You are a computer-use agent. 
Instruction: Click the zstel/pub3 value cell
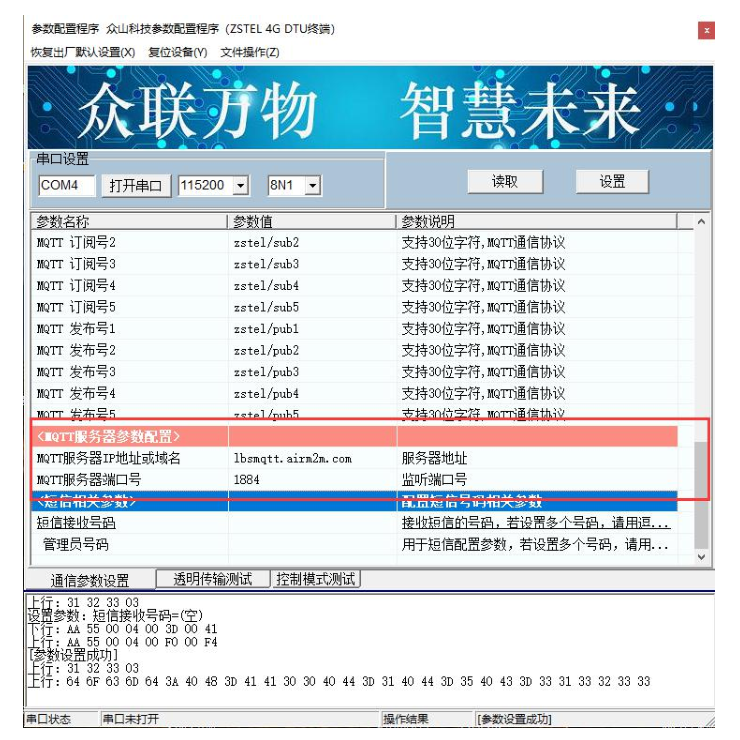312,372
